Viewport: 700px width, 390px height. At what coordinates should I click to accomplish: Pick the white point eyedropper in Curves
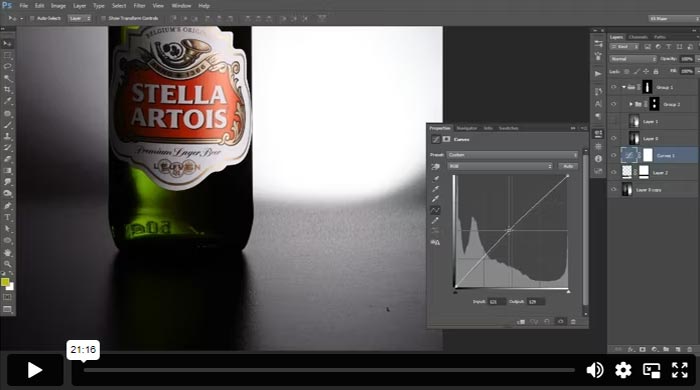435,199
